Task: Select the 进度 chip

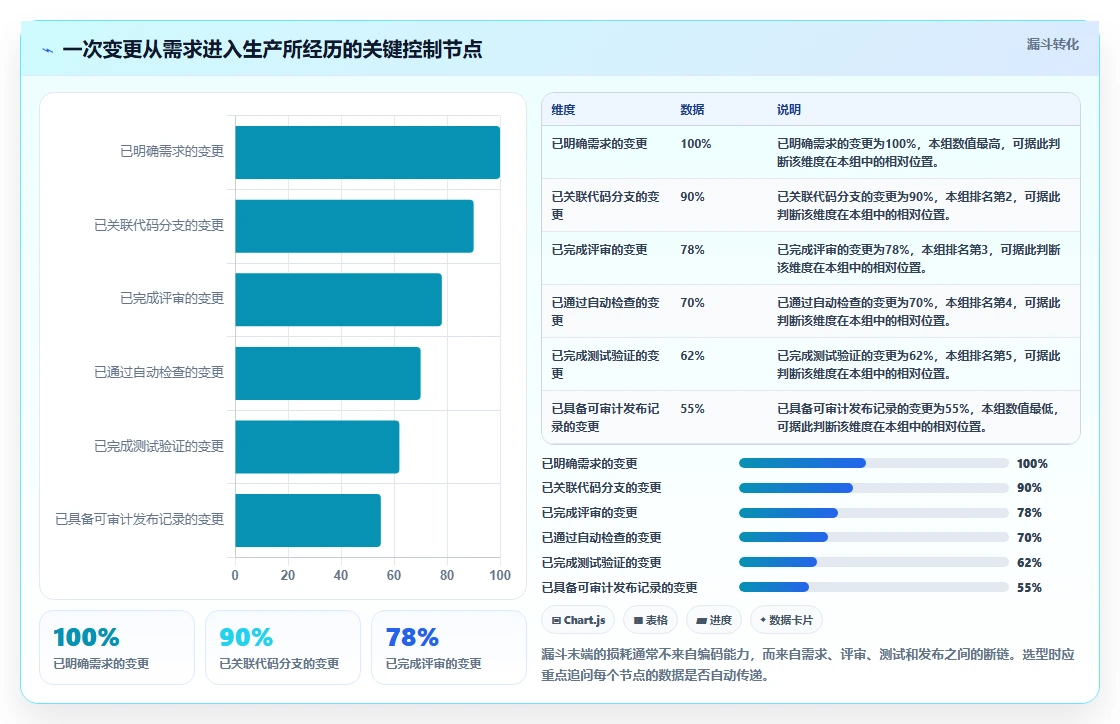Action: [714, 620]
